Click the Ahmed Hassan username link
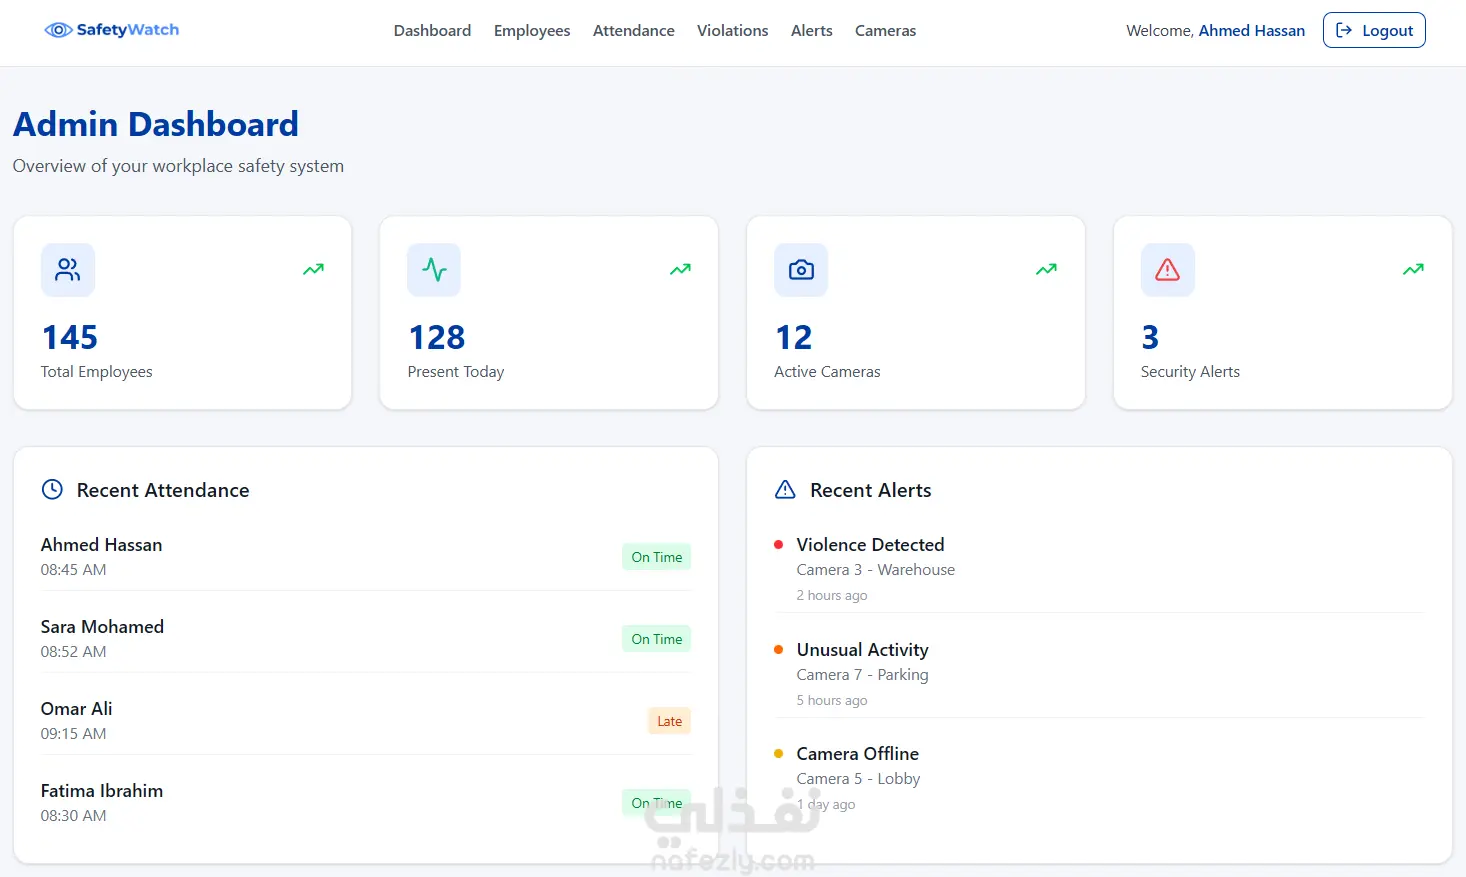1466x877 pixels. pyautogui.click(x=1252, y=31)
